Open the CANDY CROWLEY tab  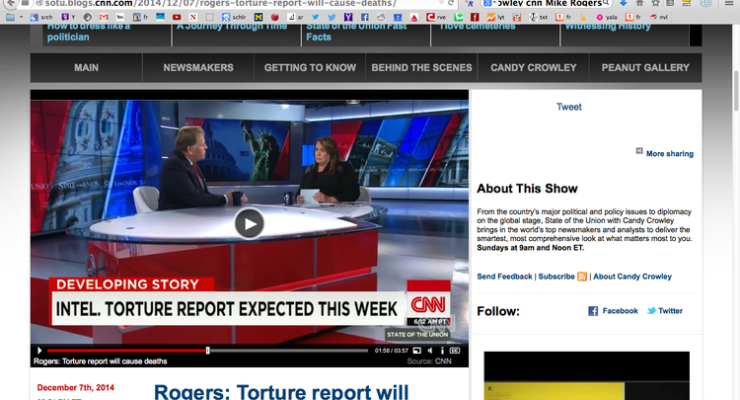[x=533, y=67]
